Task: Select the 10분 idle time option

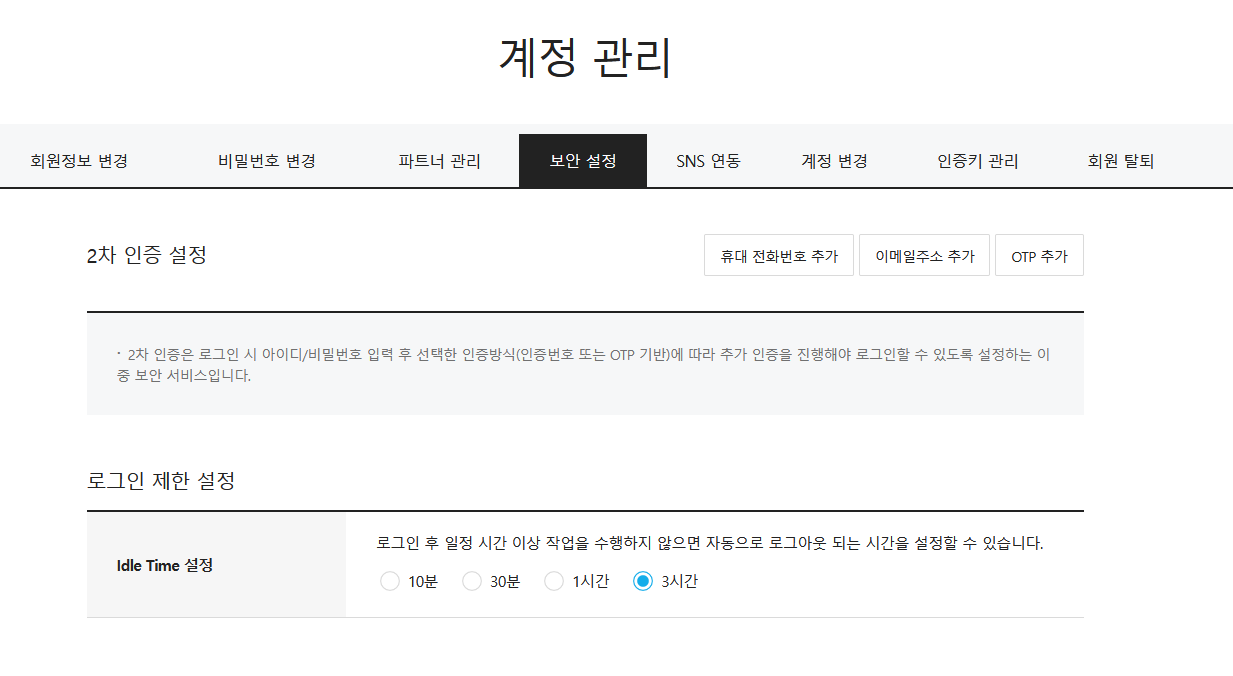Action: (390, 581)
